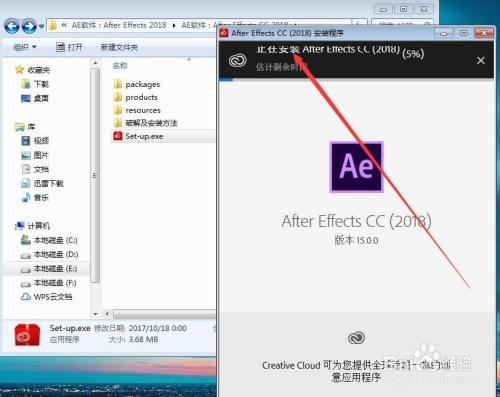Close the Explorer window
The width and height of the screenshot is (500, 397).
pos(424,9)
